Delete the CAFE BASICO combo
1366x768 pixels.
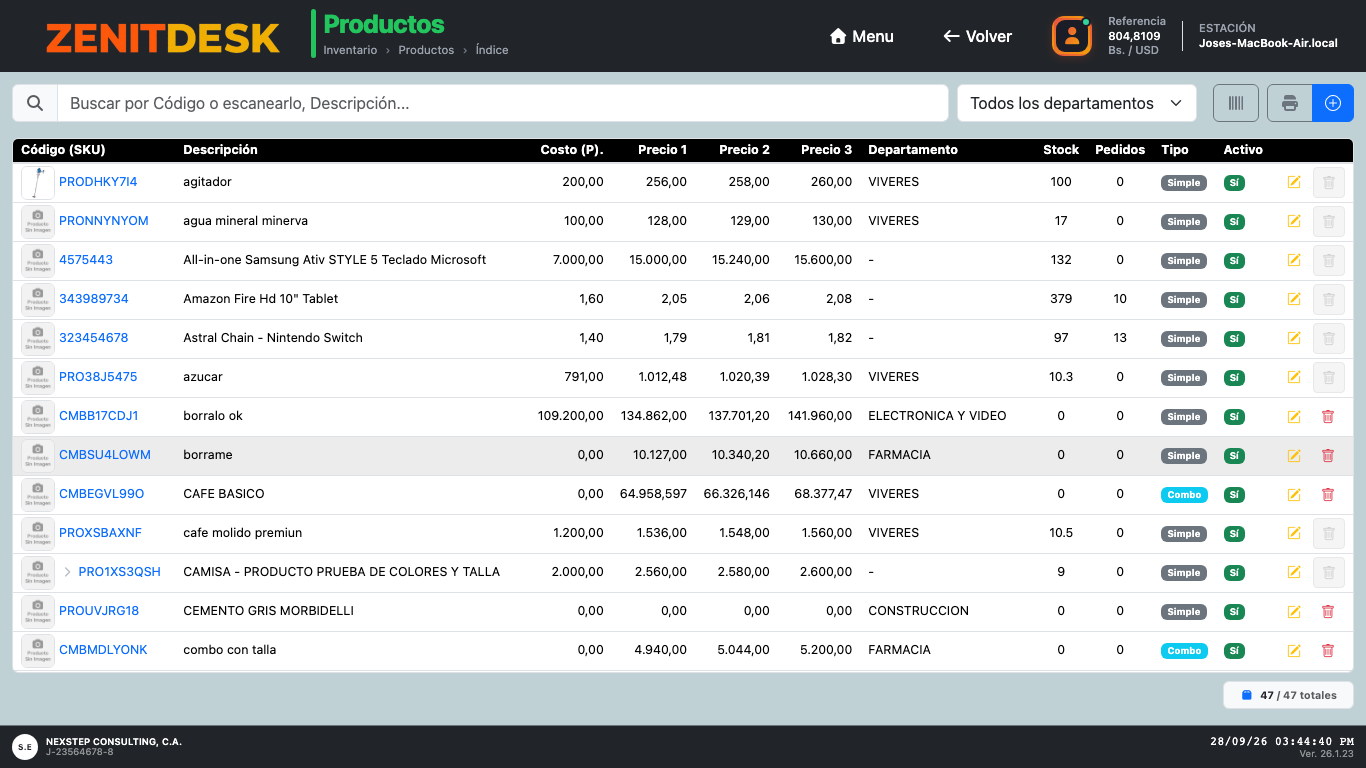point(1328,494)
